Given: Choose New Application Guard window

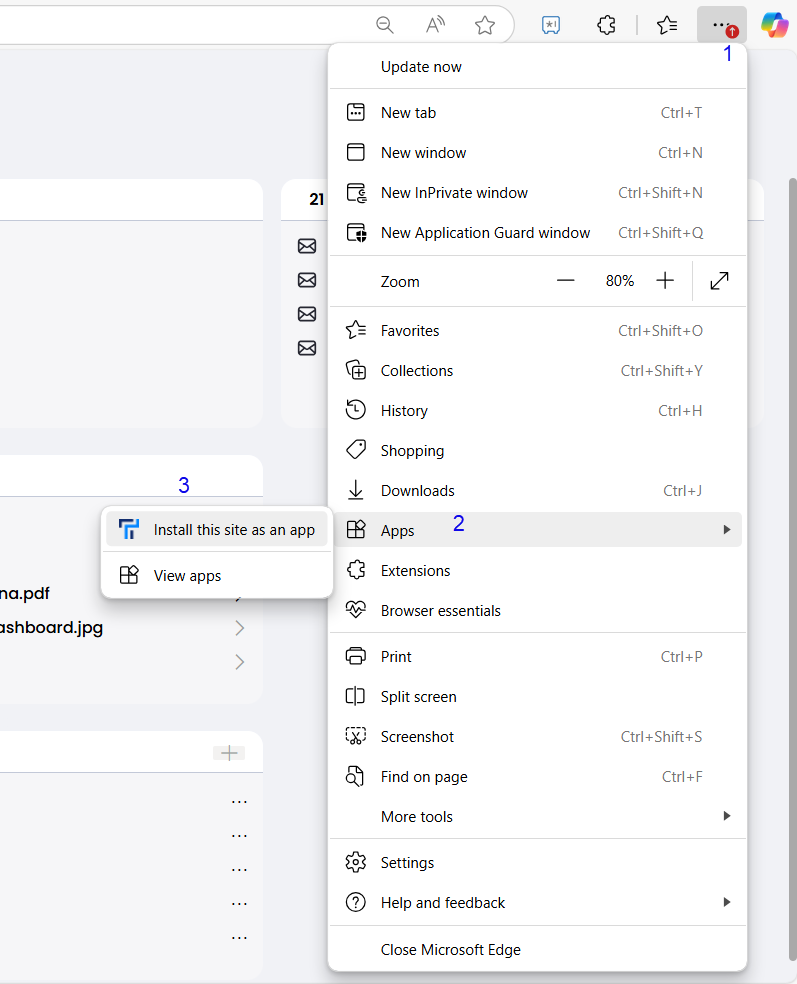Looking at the screenshot, I should [537, 233].
